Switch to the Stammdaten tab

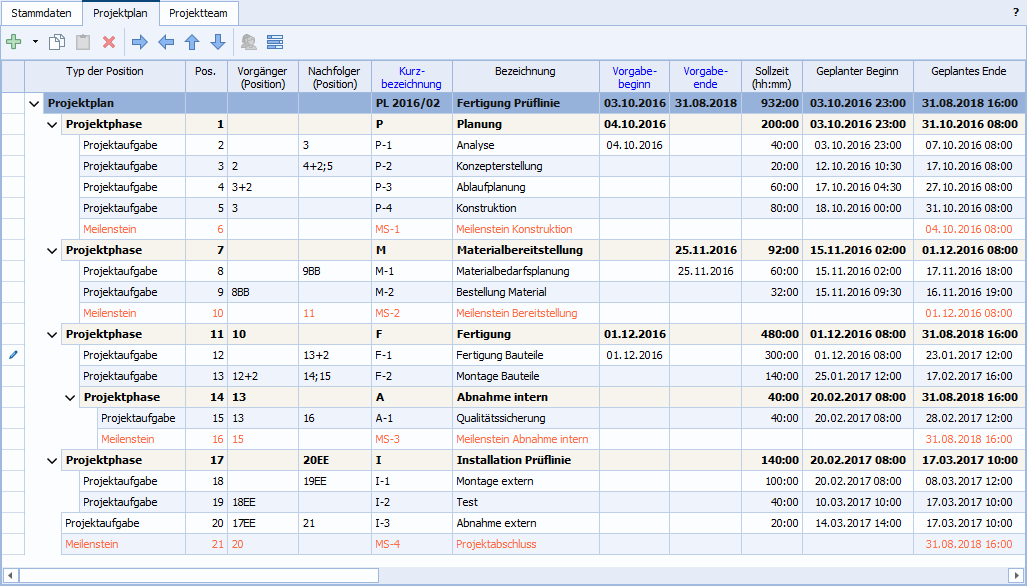[x=40, y=13]
